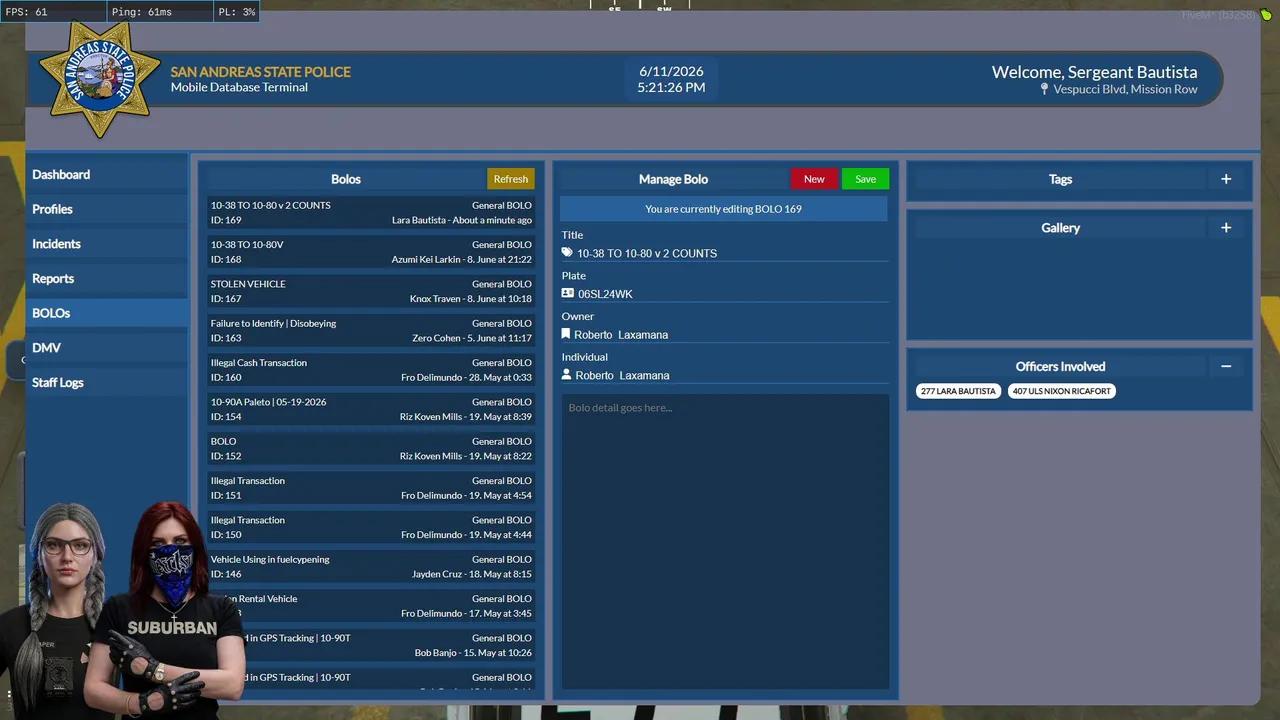Click the editing BOLO 169 notice banner

pyautogui.click(x=723, y=209)
